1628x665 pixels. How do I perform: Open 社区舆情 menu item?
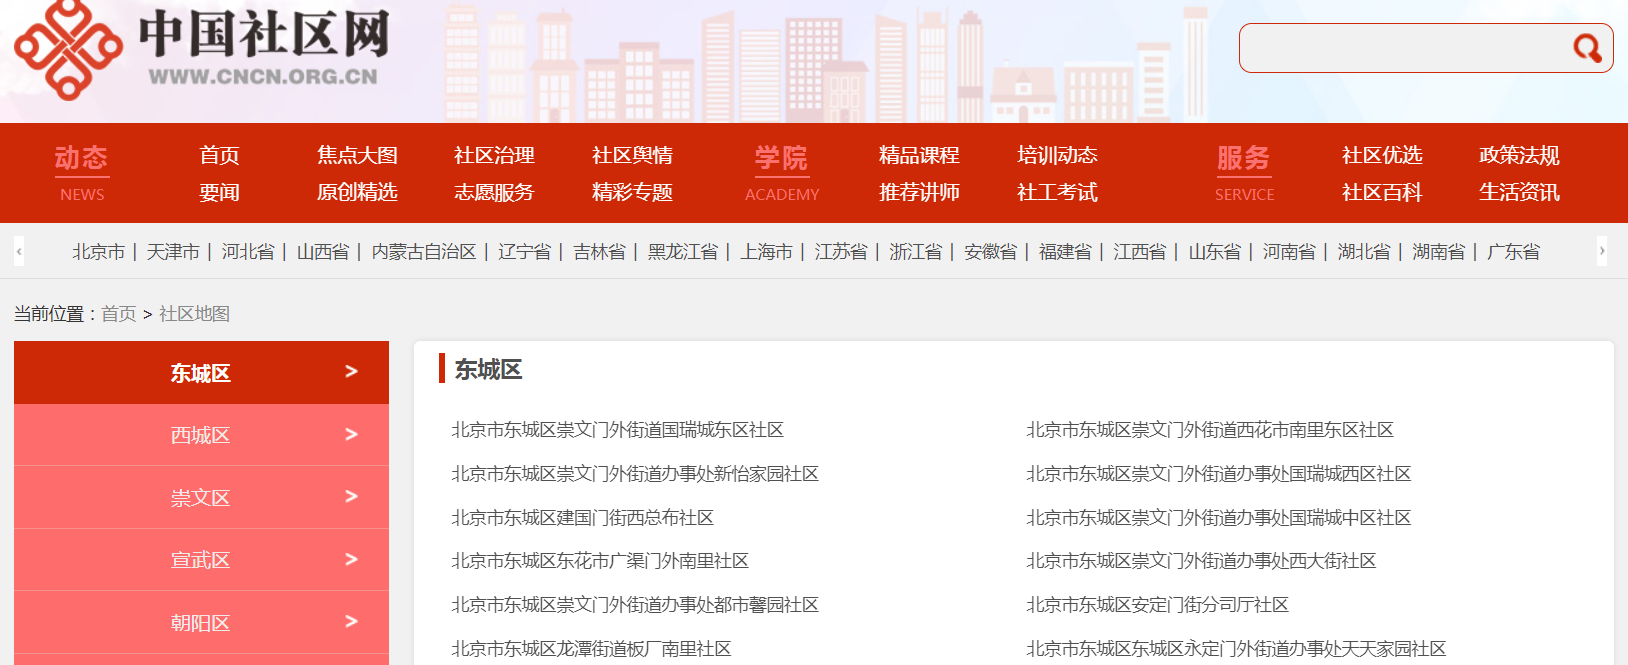pyautogui.click(x=632, y=155)
